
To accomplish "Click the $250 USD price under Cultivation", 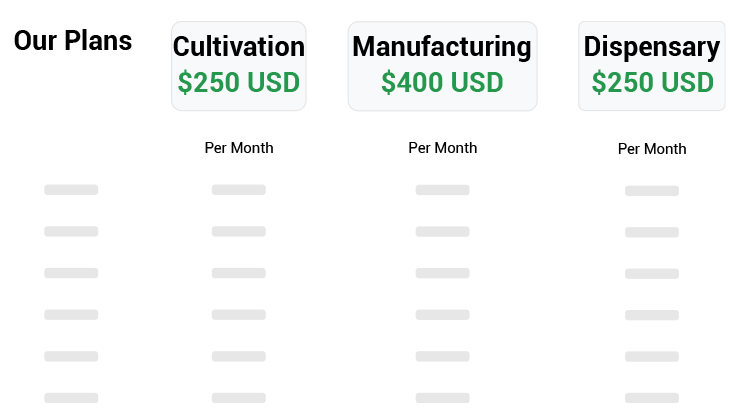I will click(x=238, y=83).
